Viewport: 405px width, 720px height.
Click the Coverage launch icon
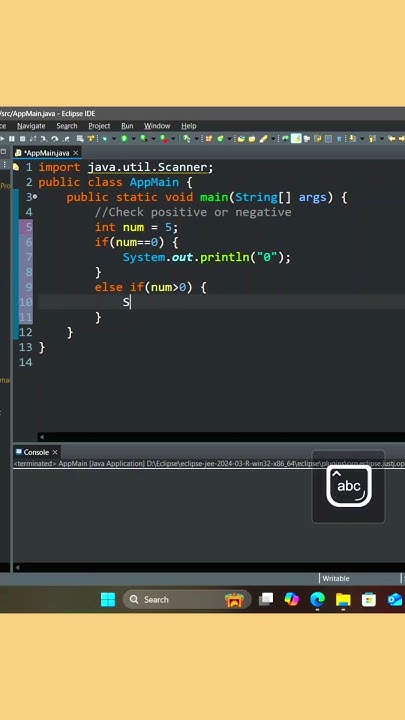click(x=144, y=138)
